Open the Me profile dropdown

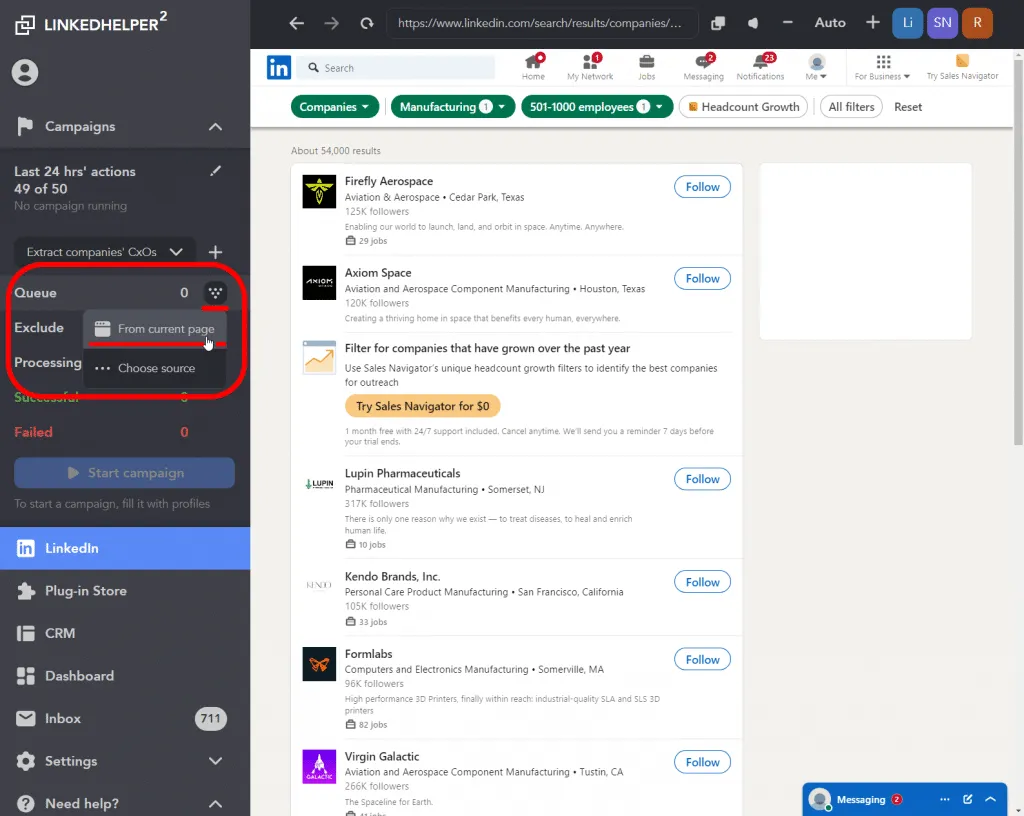[816, 67]
